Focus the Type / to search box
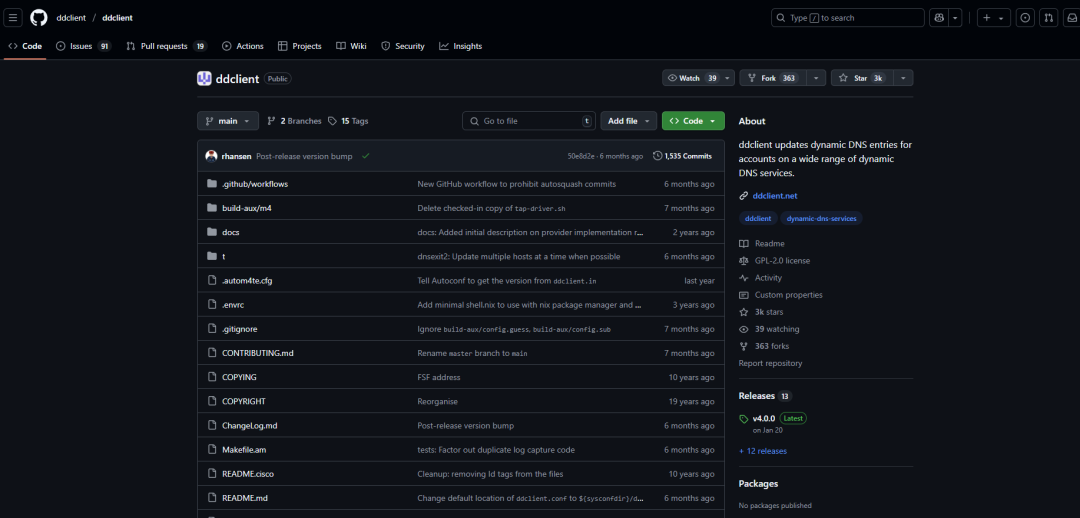Image resolution: width=1080 pixels, height=518 pixels. pyautogui.click(x=847, y=18)
